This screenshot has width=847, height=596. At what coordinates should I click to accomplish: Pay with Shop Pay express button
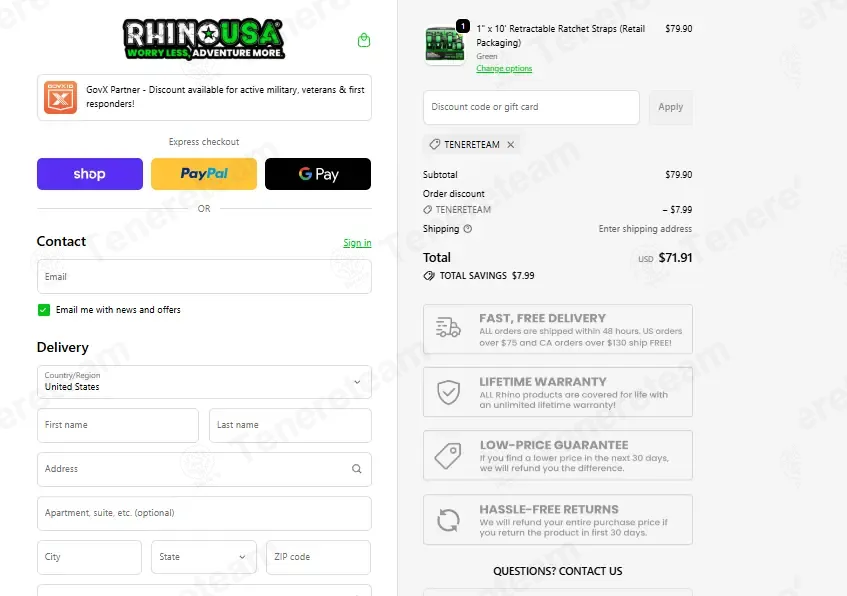click(x=90, y=174)
